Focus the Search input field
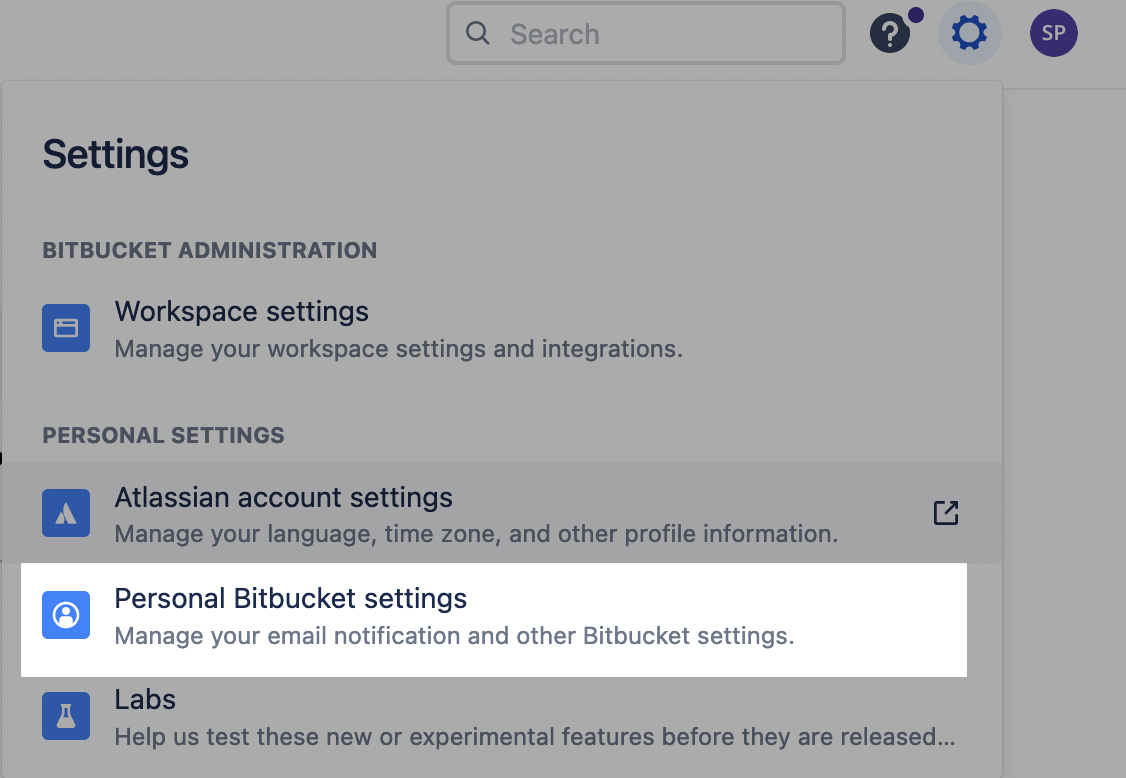Screen dimensions: 1126x778 pos(660,34)
